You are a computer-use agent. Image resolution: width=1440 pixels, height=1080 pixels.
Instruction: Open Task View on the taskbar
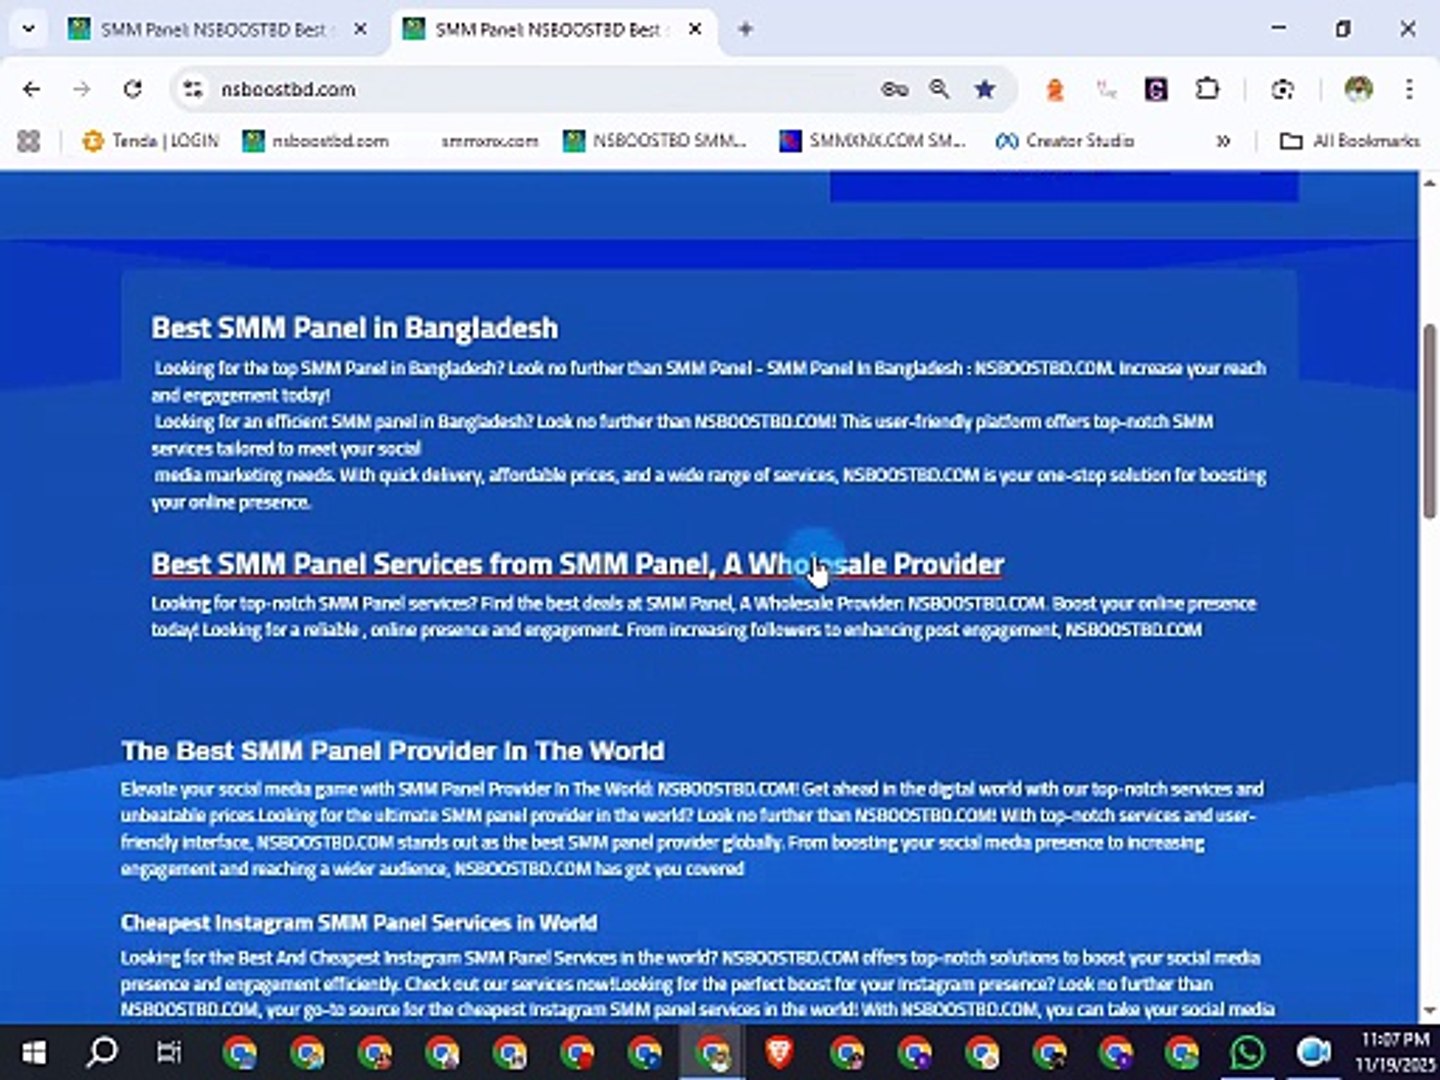pos(169,1053)
